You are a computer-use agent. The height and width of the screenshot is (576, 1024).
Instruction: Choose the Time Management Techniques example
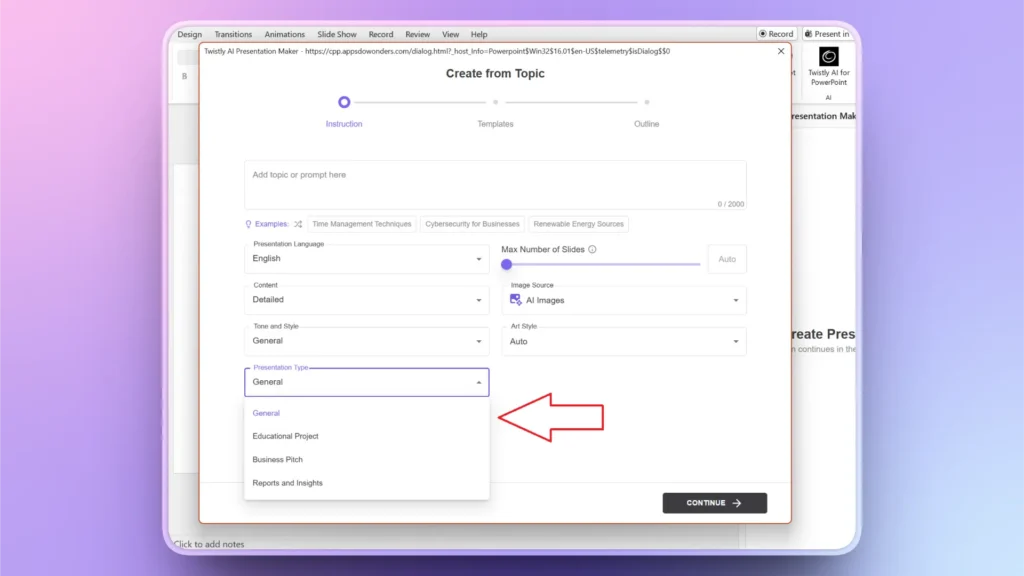click(x=362, y=224)
